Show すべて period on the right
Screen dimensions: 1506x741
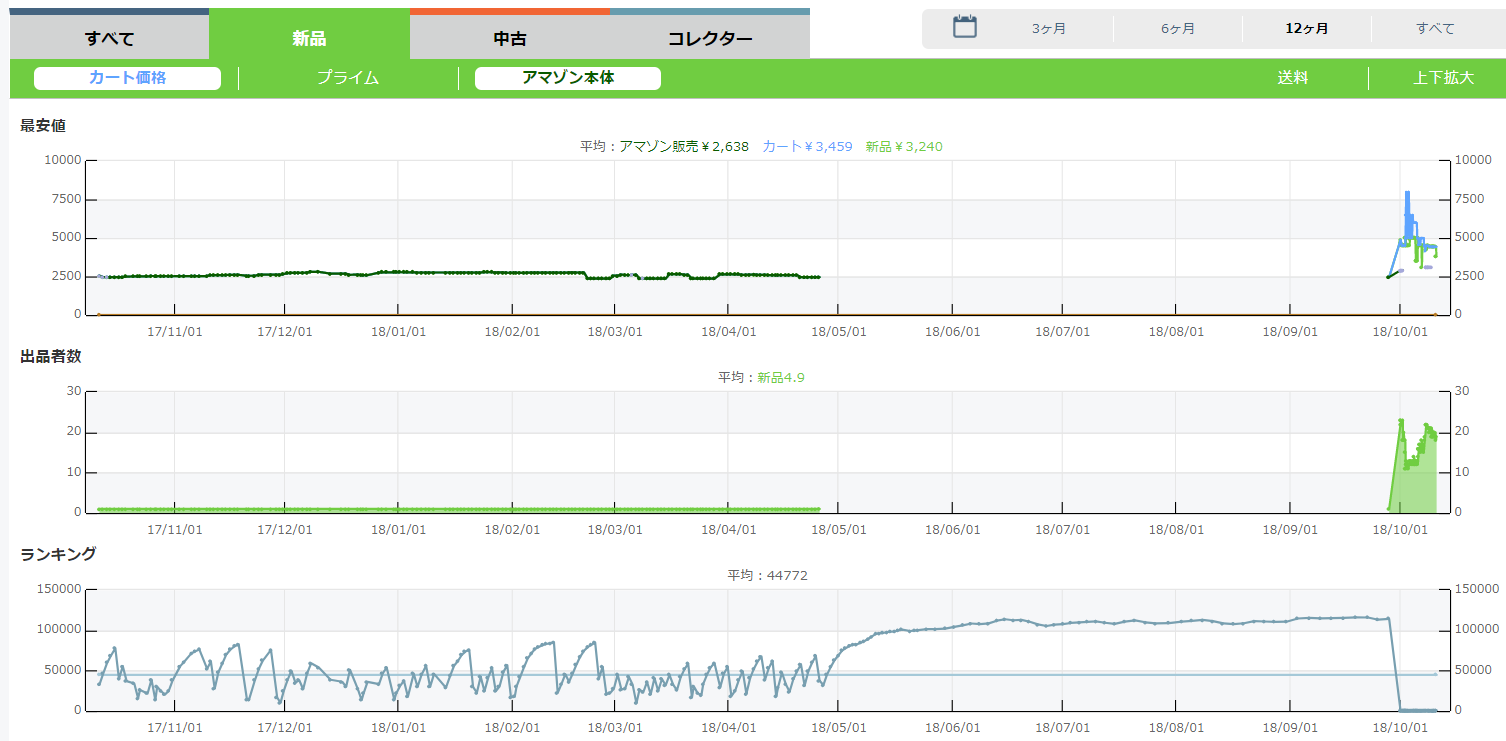[x=1435, y=29]
